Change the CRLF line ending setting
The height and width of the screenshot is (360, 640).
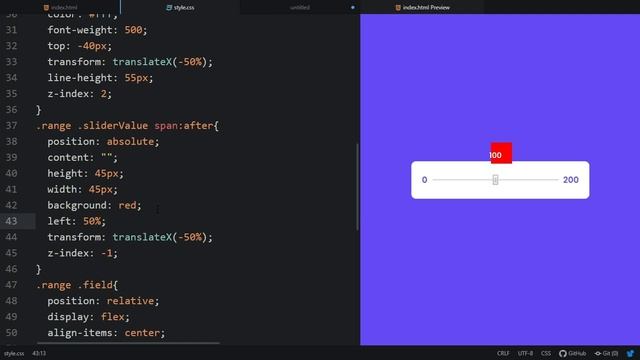(x=503, y=353)
